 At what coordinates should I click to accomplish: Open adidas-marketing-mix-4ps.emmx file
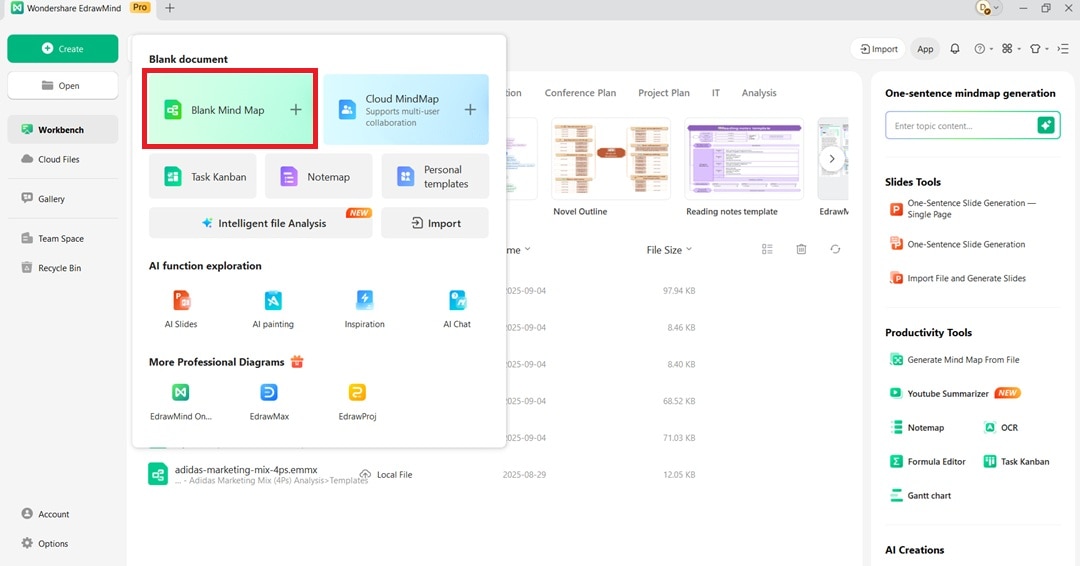[246, 470]
